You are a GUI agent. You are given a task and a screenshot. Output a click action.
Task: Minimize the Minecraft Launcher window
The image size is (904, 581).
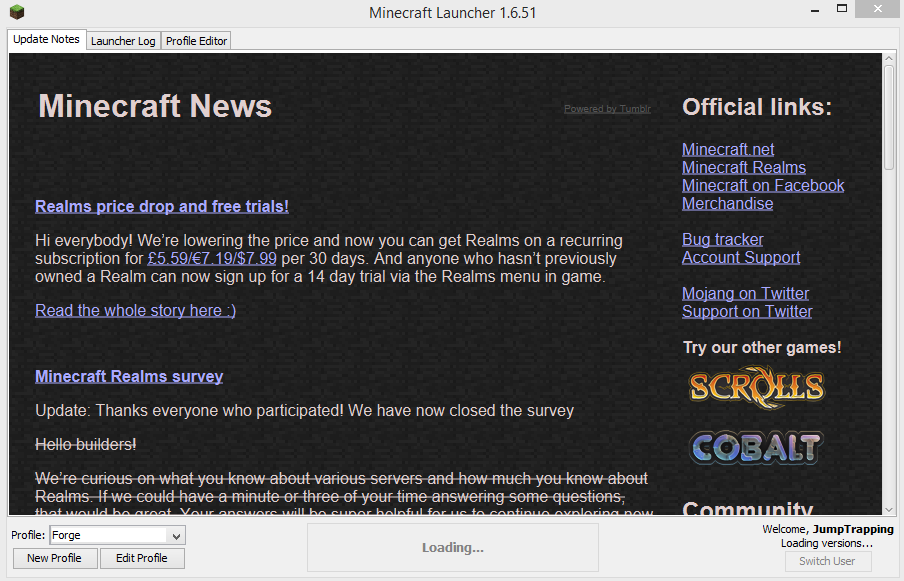[815, 10]
